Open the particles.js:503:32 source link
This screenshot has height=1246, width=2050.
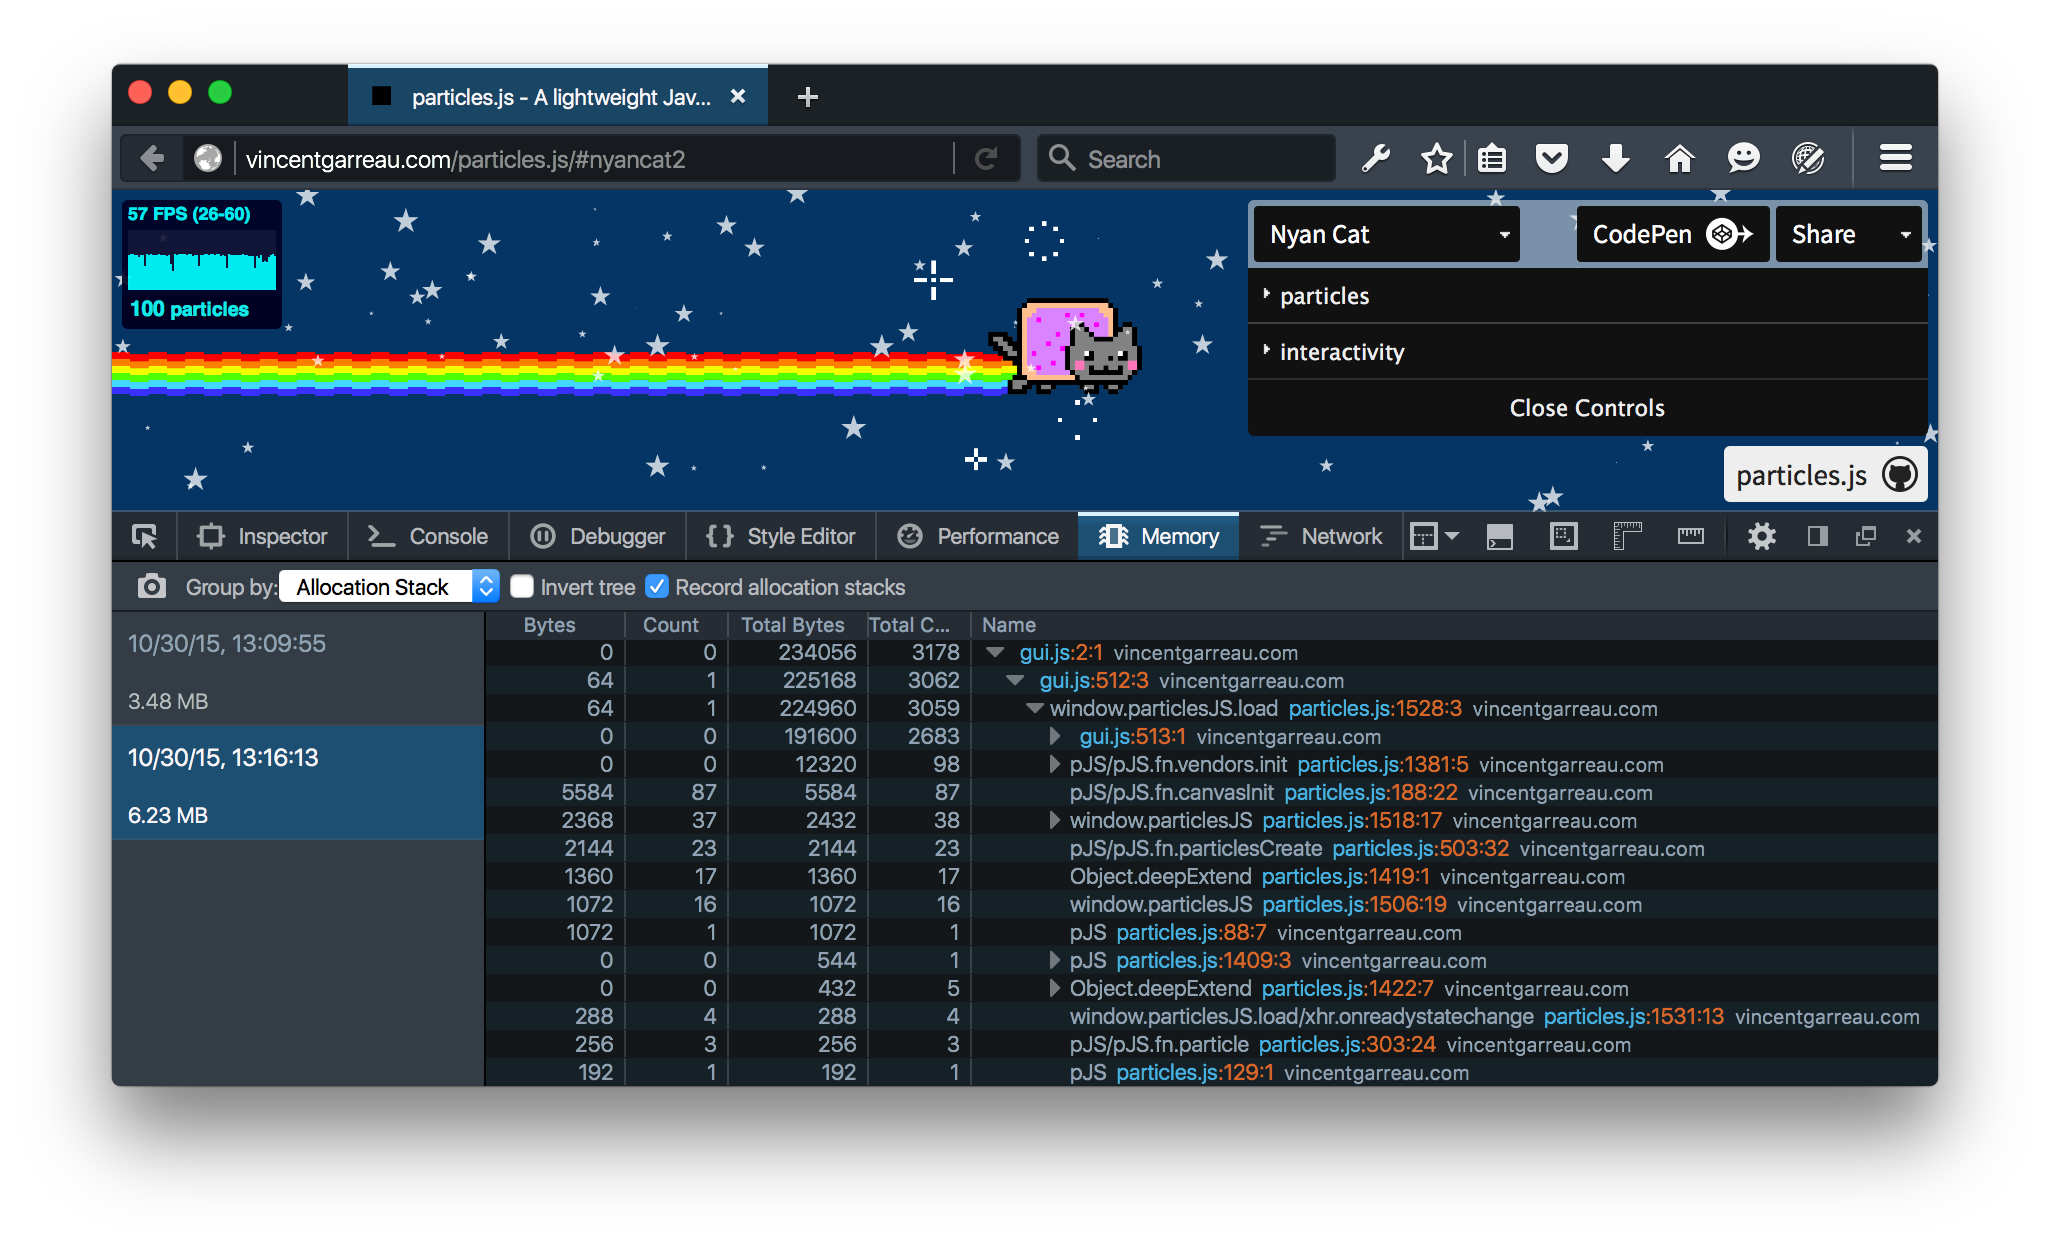click(1420, 848)
